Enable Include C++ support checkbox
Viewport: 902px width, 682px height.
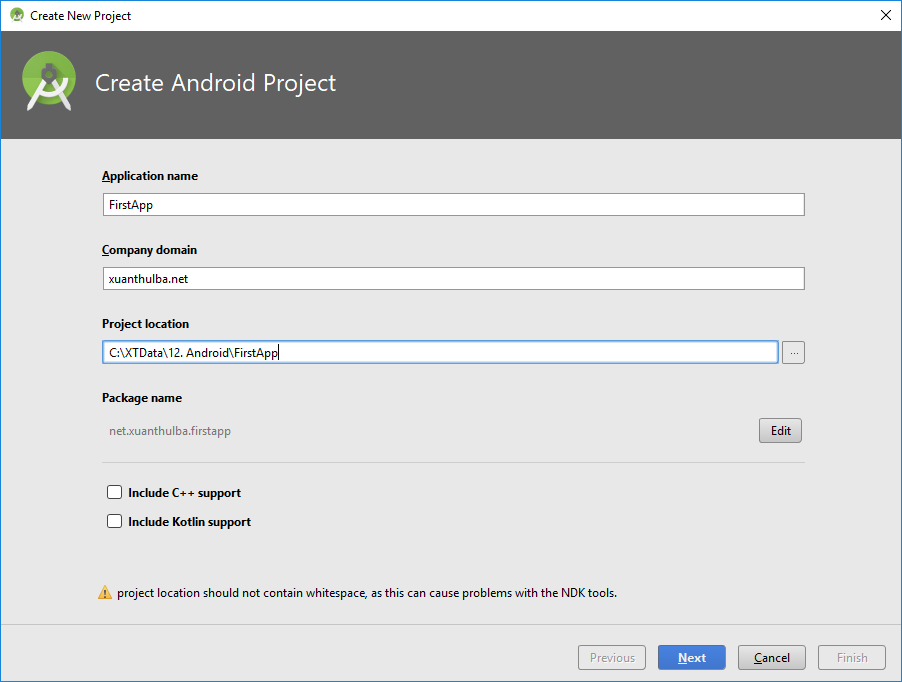click(114, 492)
